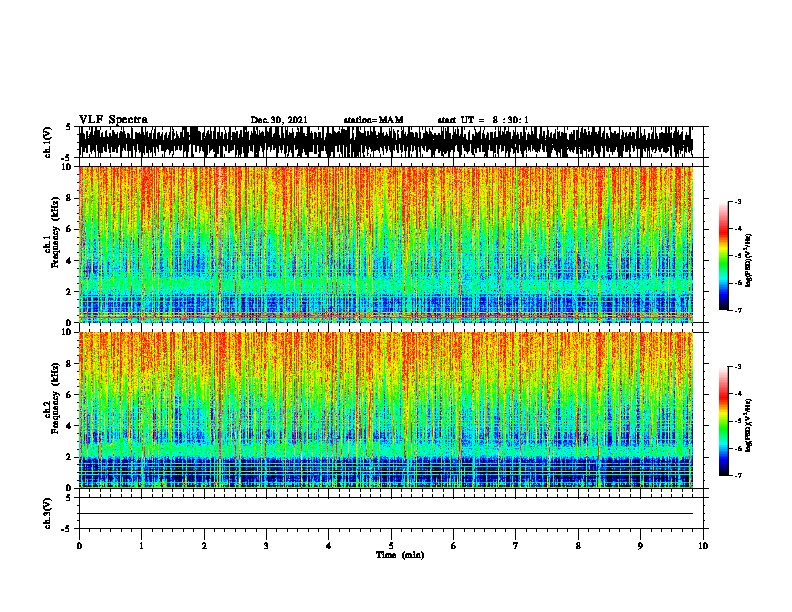Click the "10" kHz tick of ch.1 spectrogram

[x=69, y=167]
